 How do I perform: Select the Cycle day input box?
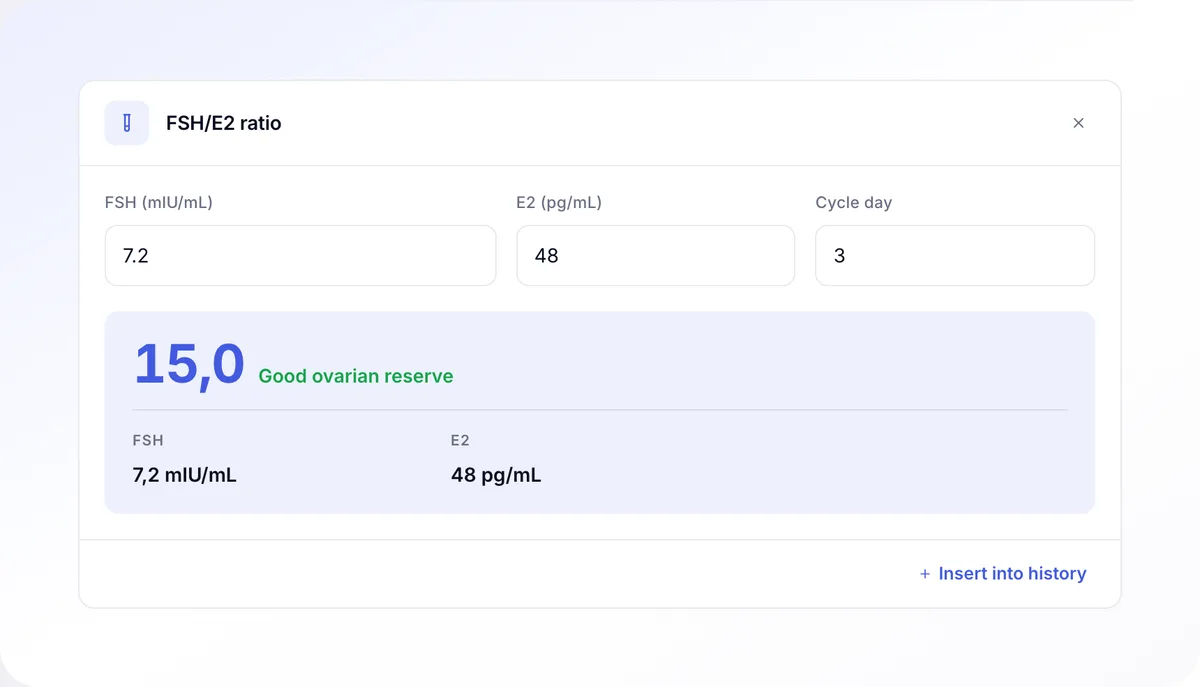pos(955,256)
